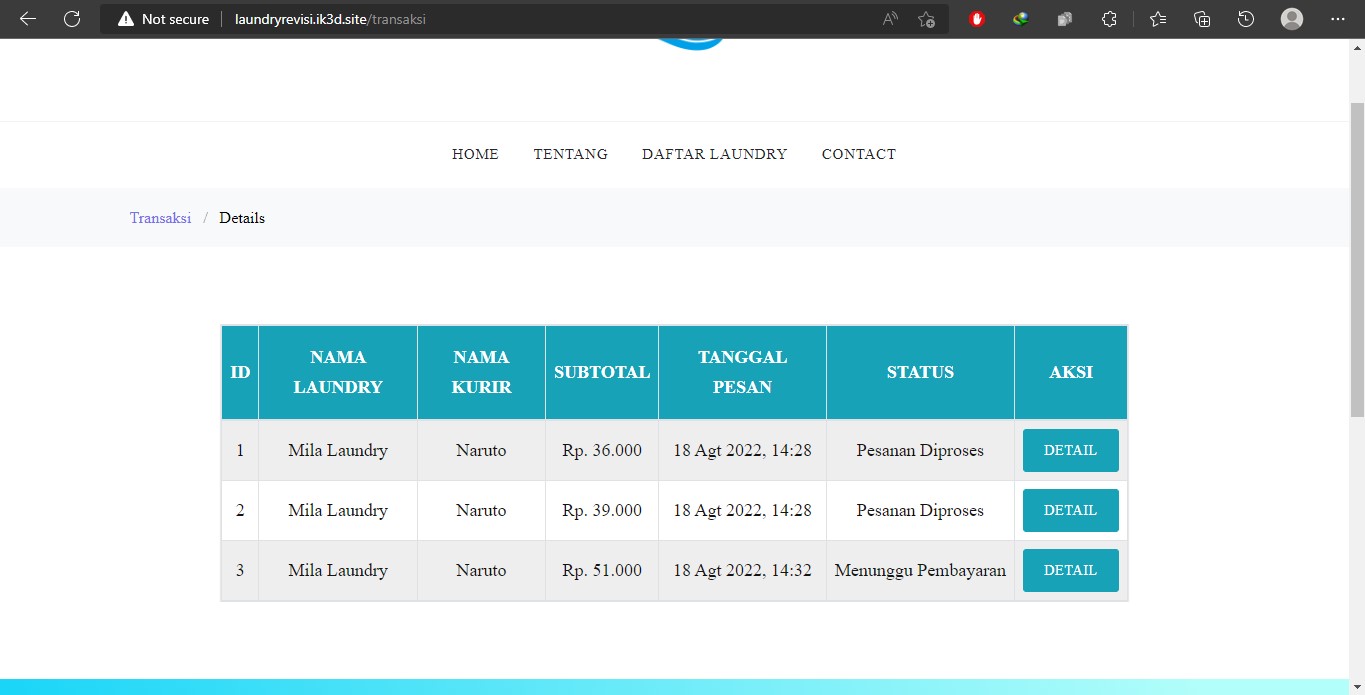Add page to favorites star icon

(x=927, y=19)
